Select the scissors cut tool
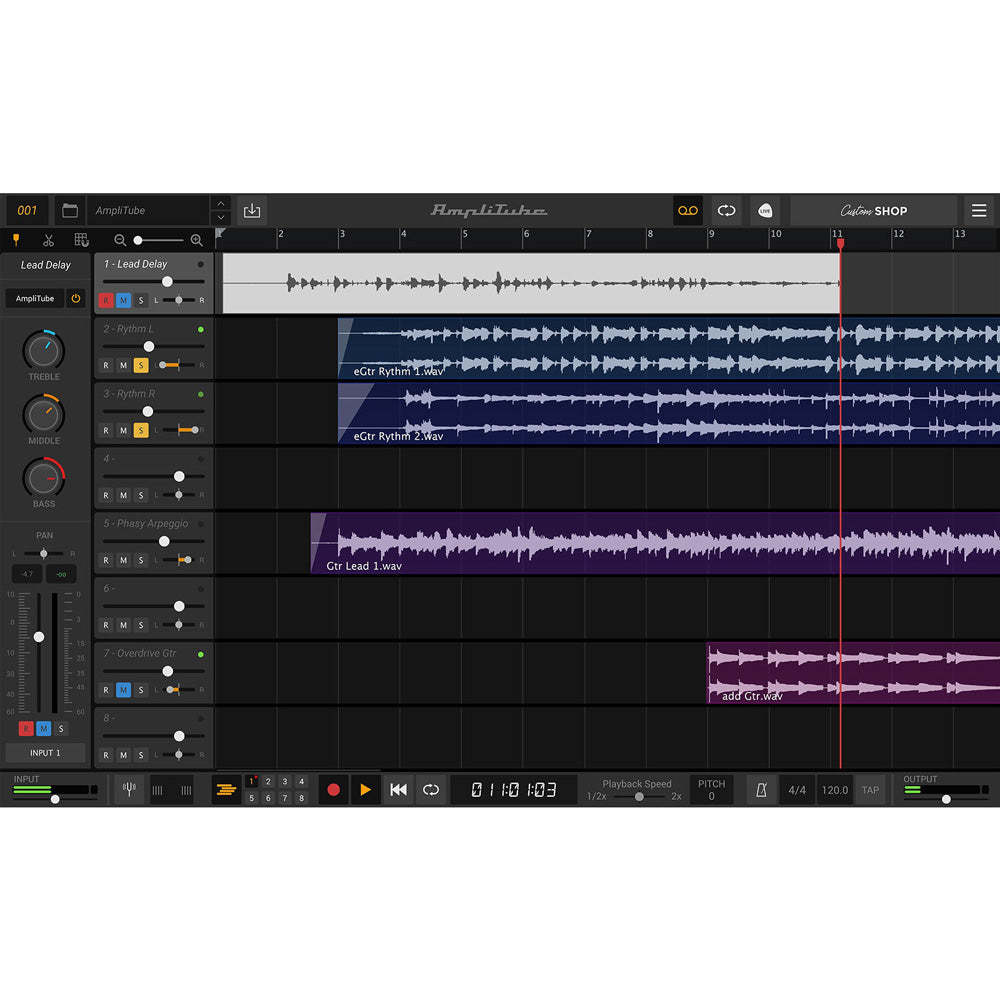Screen dimensions: 1000x1000 [48, 240]
